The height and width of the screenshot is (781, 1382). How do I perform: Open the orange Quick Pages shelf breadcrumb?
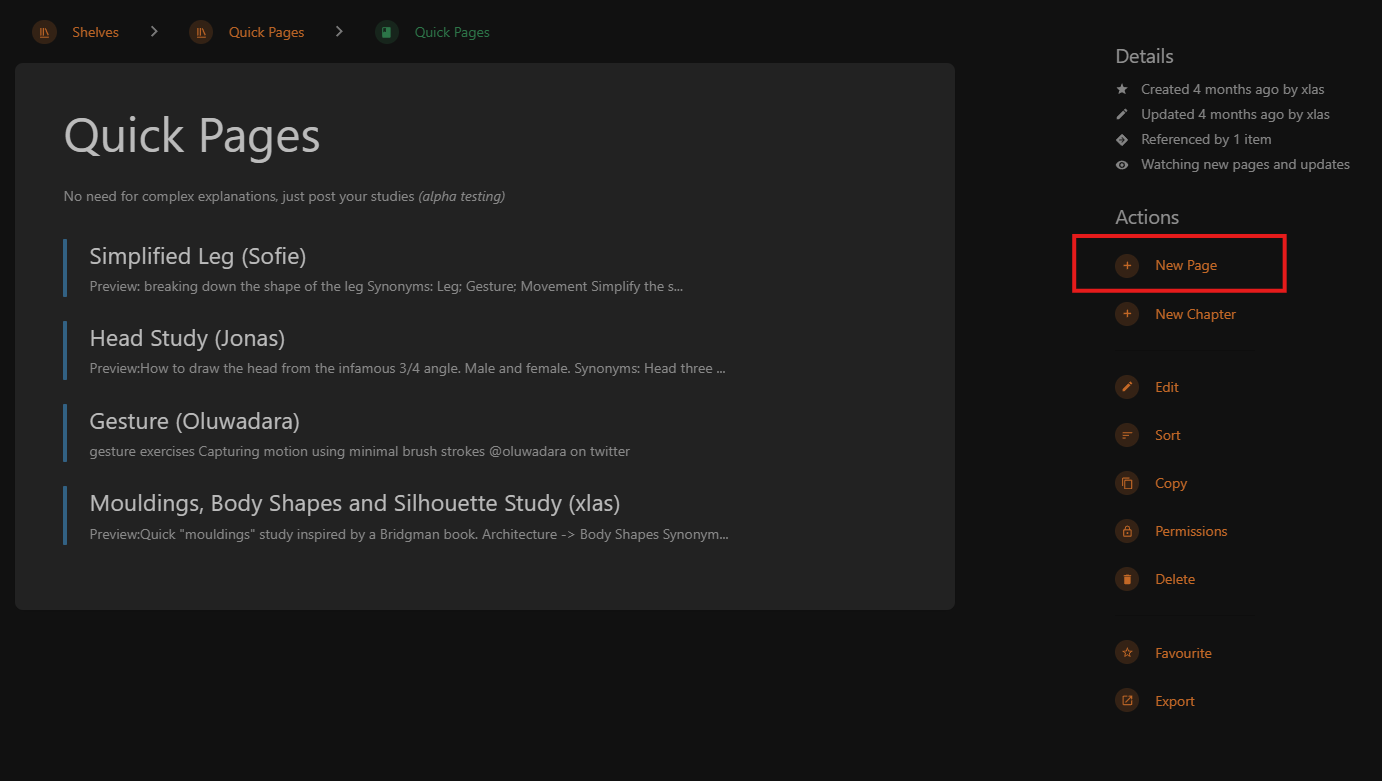(266, 32)
